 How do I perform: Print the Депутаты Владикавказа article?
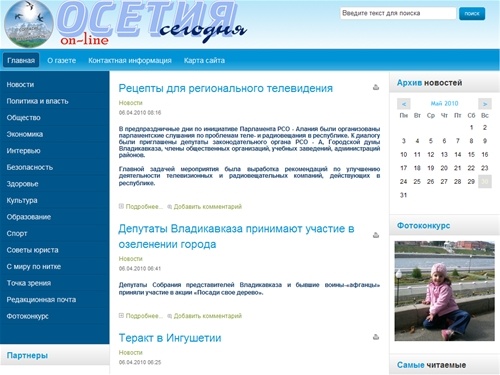click(376, 235)
